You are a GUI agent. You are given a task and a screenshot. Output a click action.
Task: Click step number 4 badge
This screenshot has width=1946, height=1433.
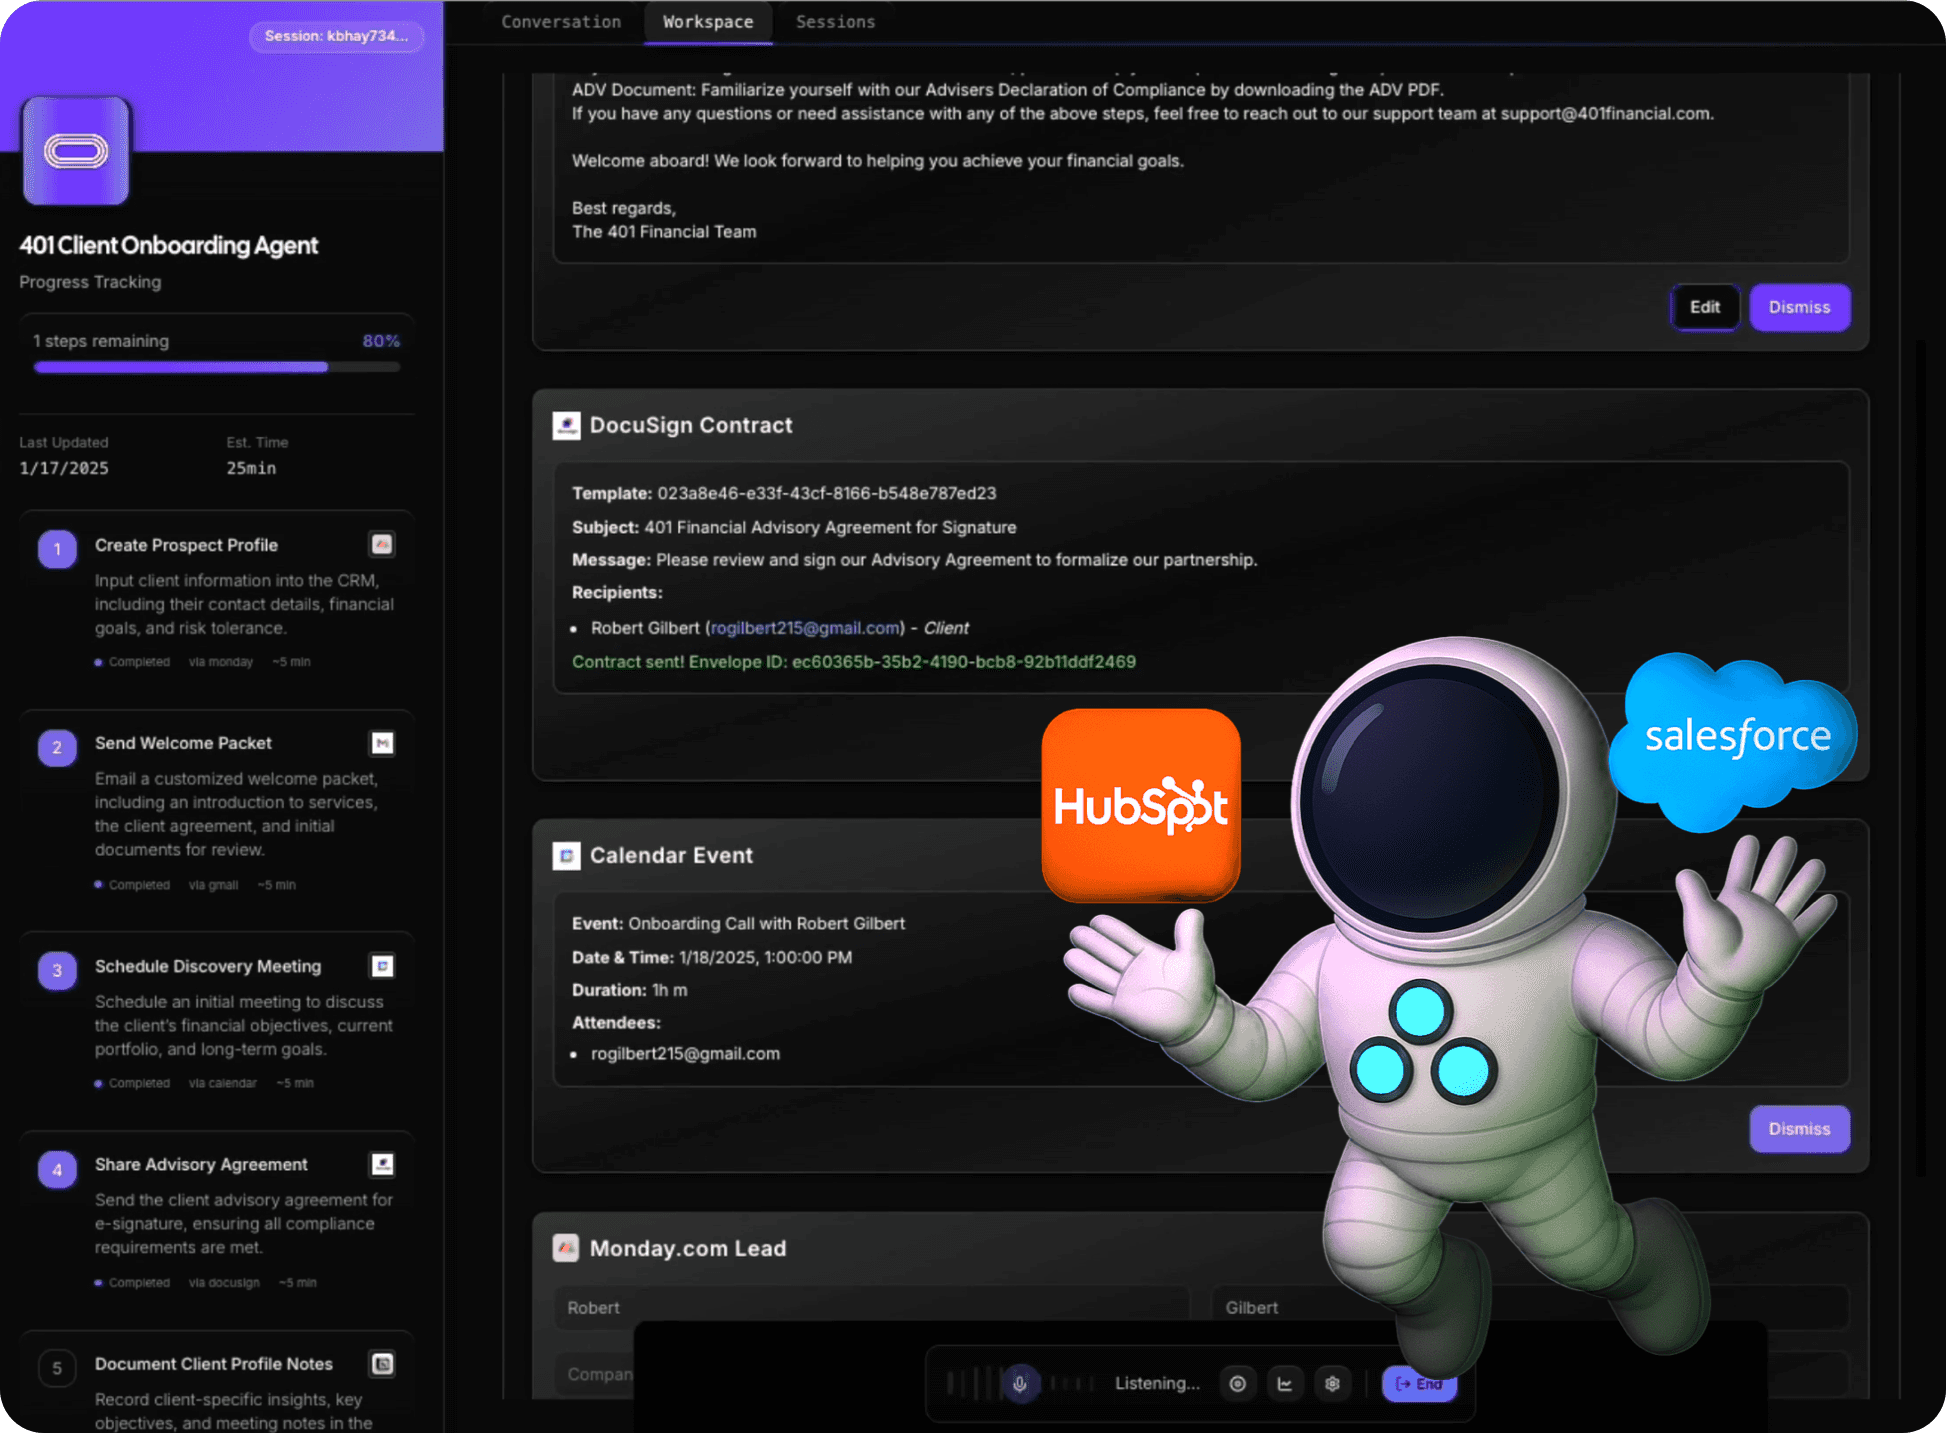click(x=57, y=1169)
